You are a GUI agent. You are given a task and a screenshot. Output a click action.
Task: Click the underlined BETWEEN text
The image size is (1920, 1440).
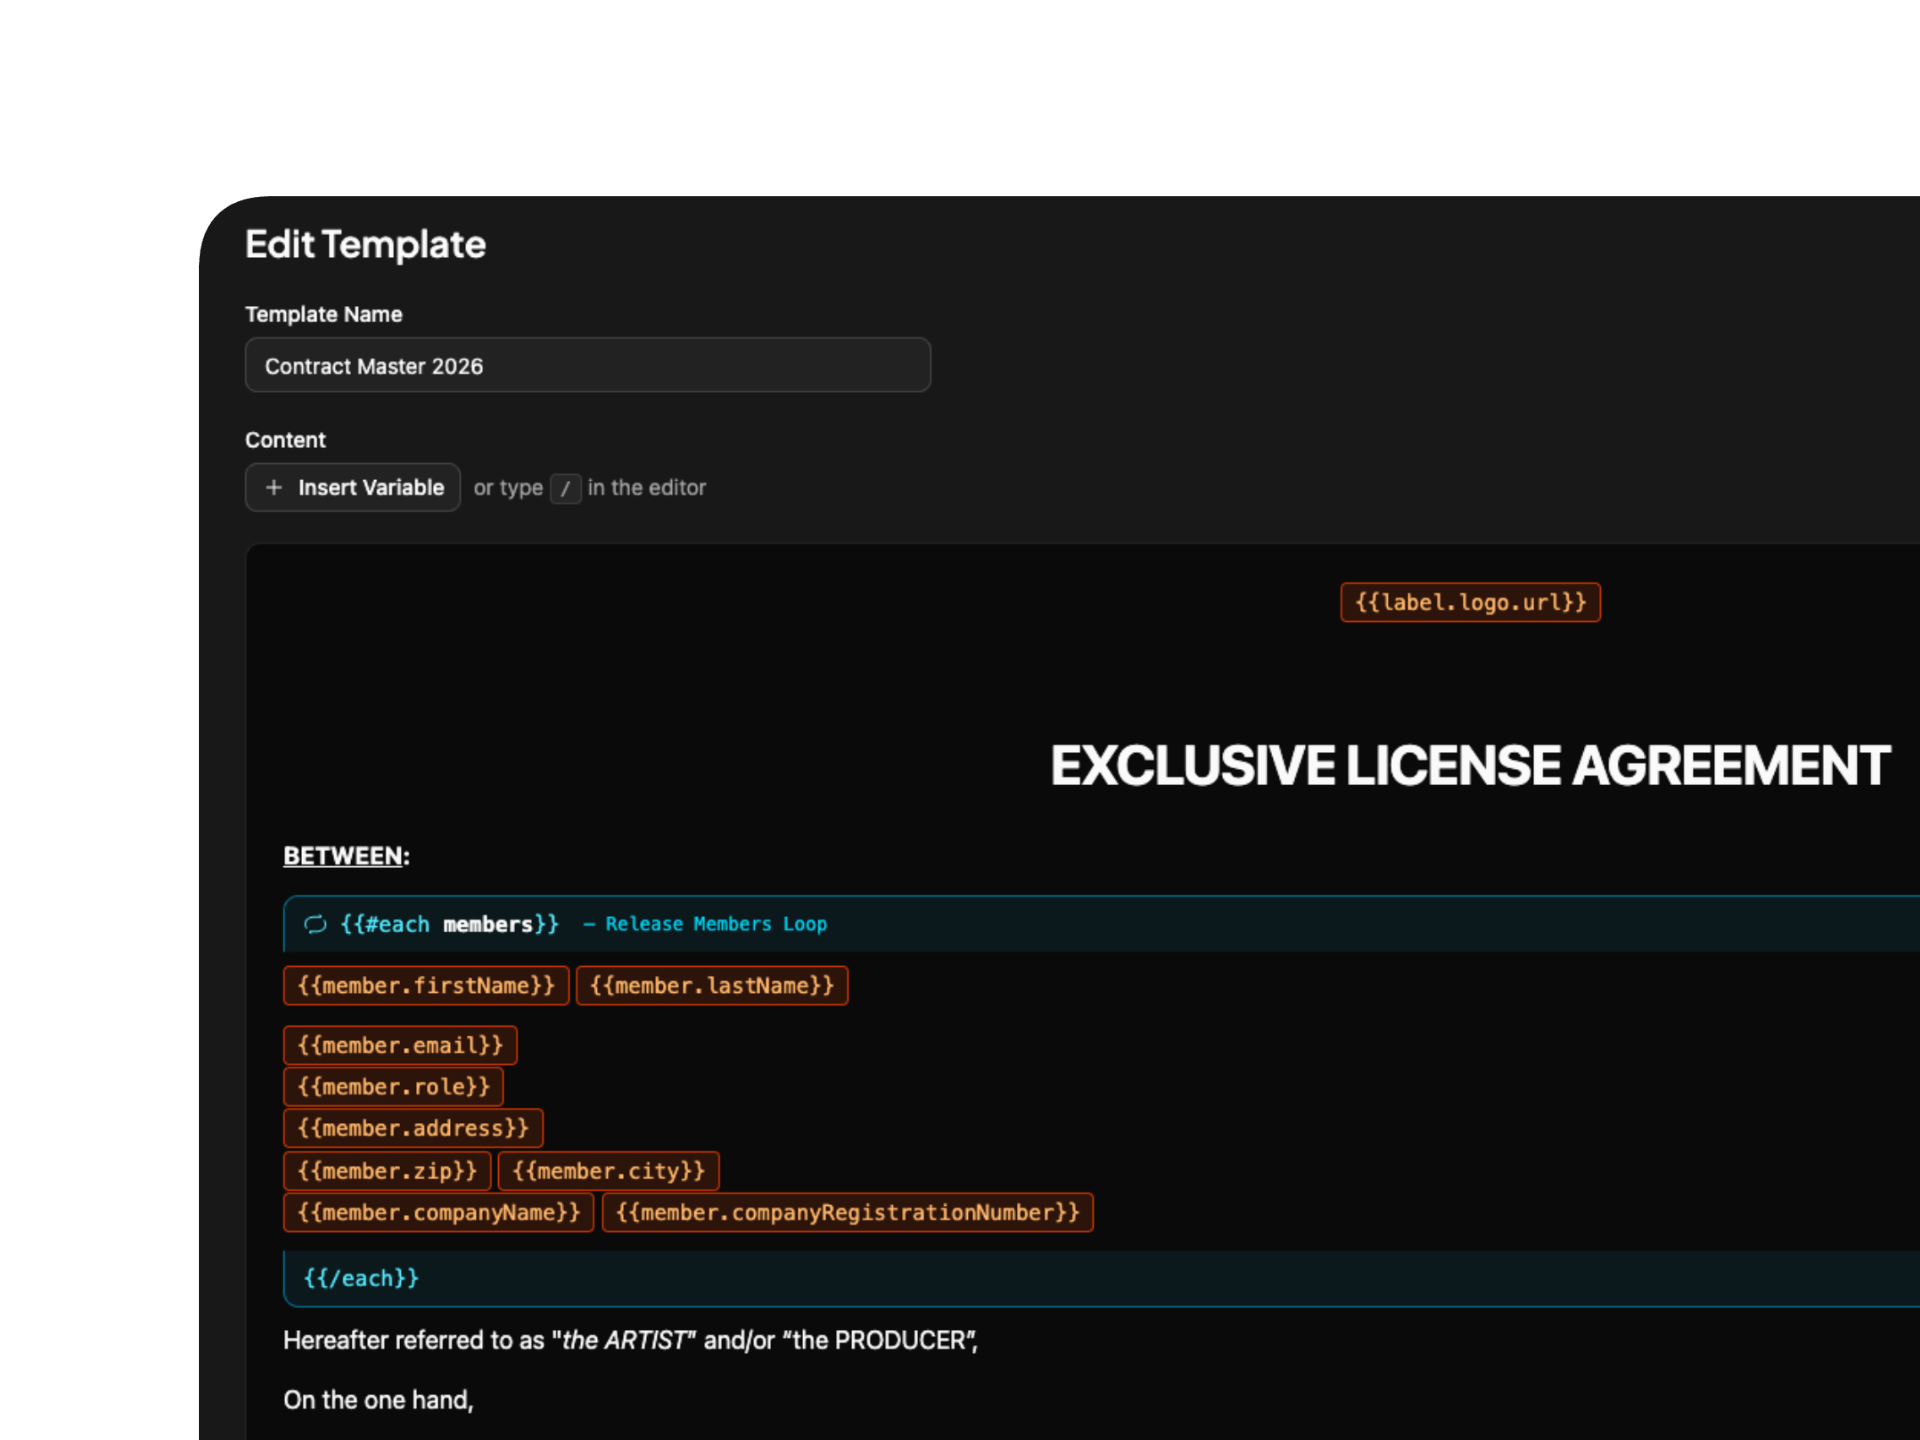coord(343,856)
